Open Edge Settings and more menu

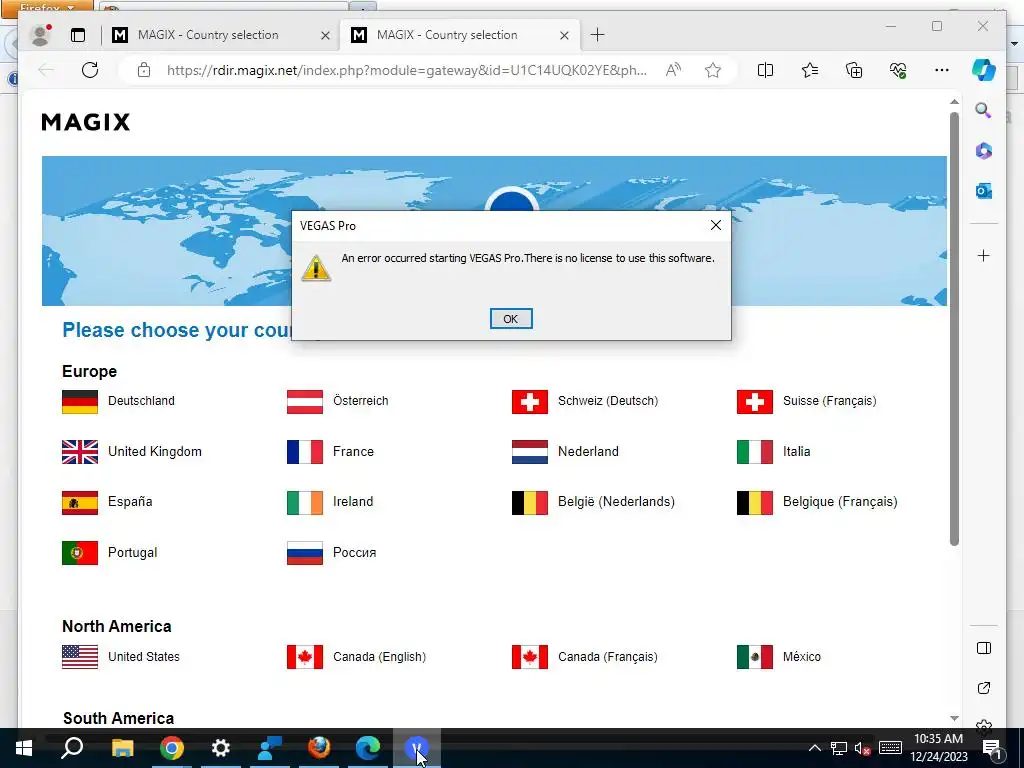pyautogui.click(x=942, y=70)
